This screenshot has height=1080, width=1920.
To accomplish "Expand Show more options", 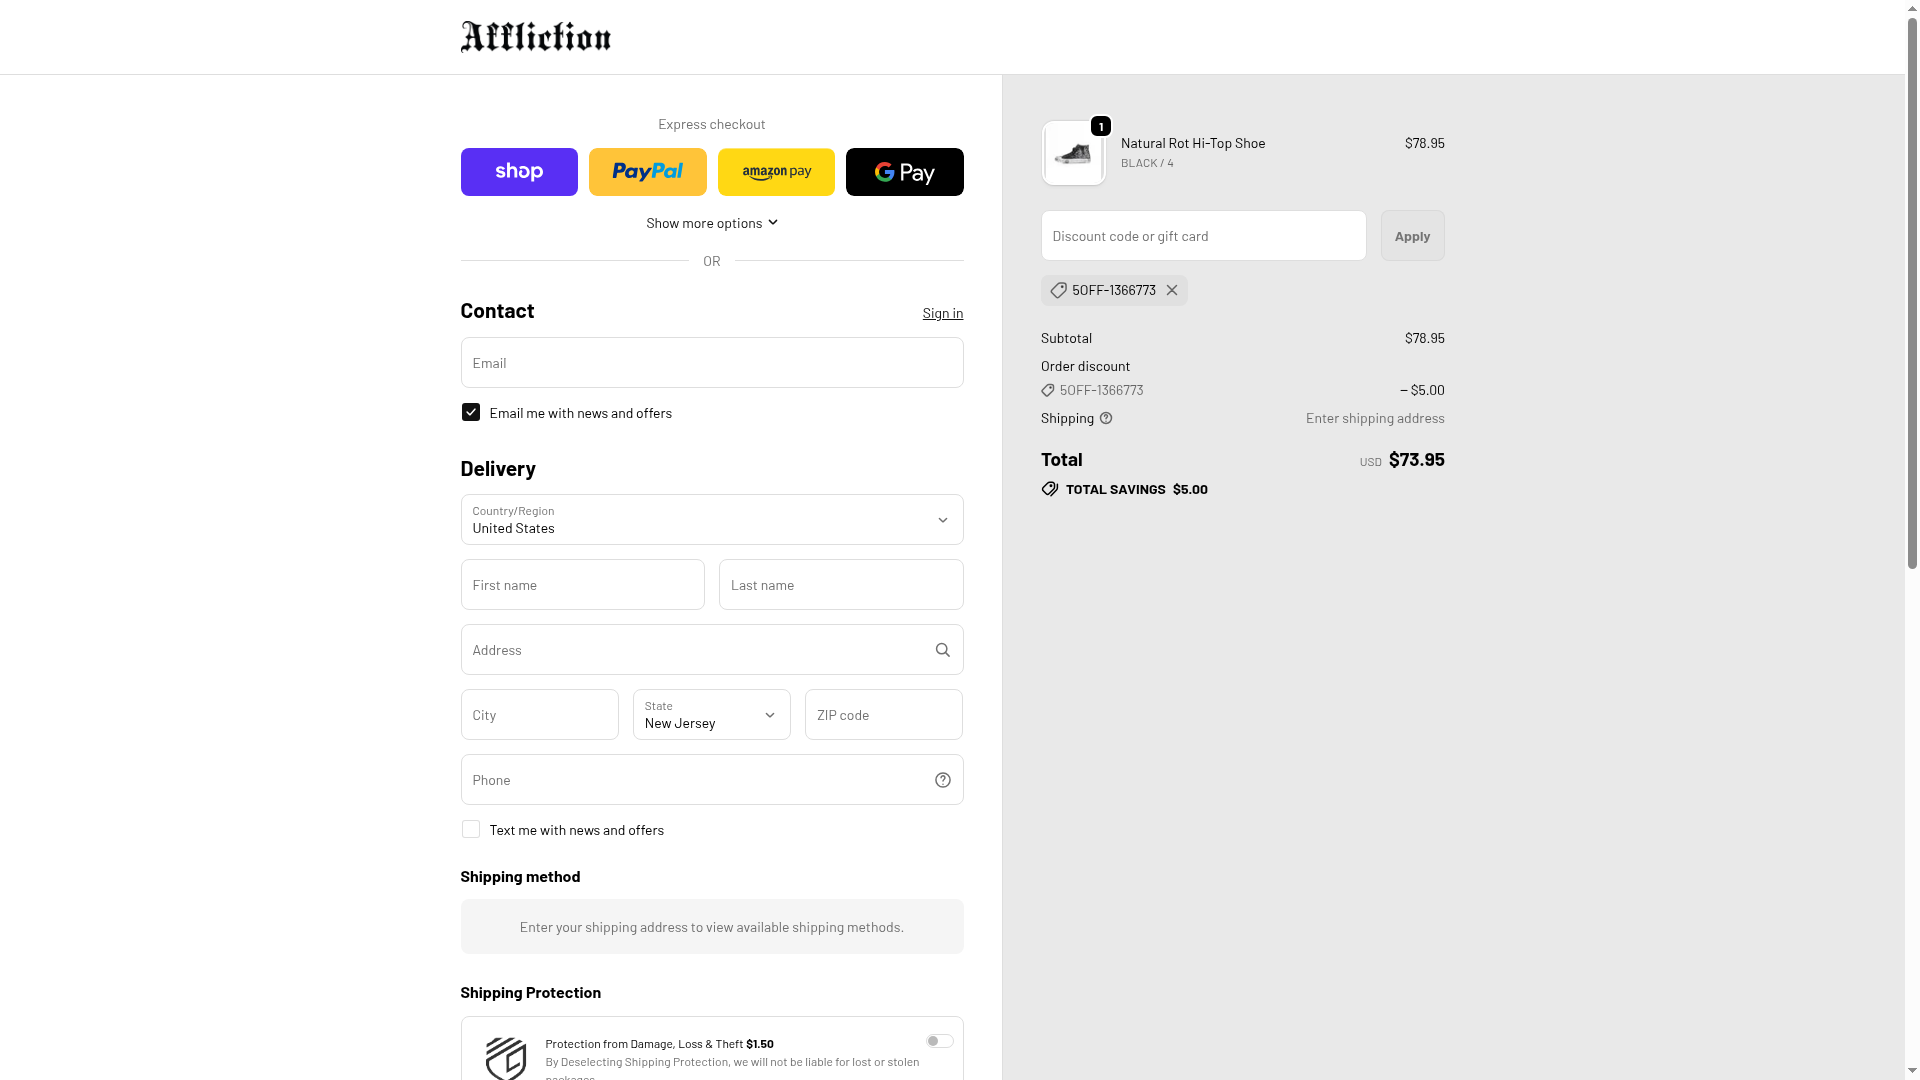I will coord(711,223).
